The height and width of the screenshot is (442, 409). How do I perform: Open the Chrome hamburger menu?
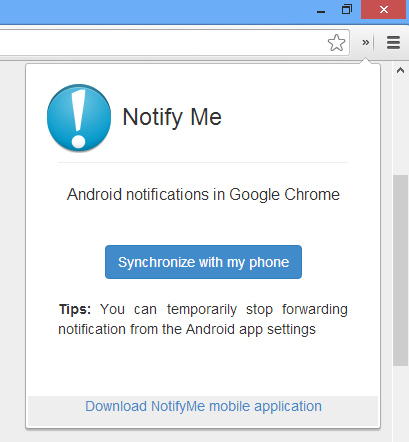(x=393, y=43)
